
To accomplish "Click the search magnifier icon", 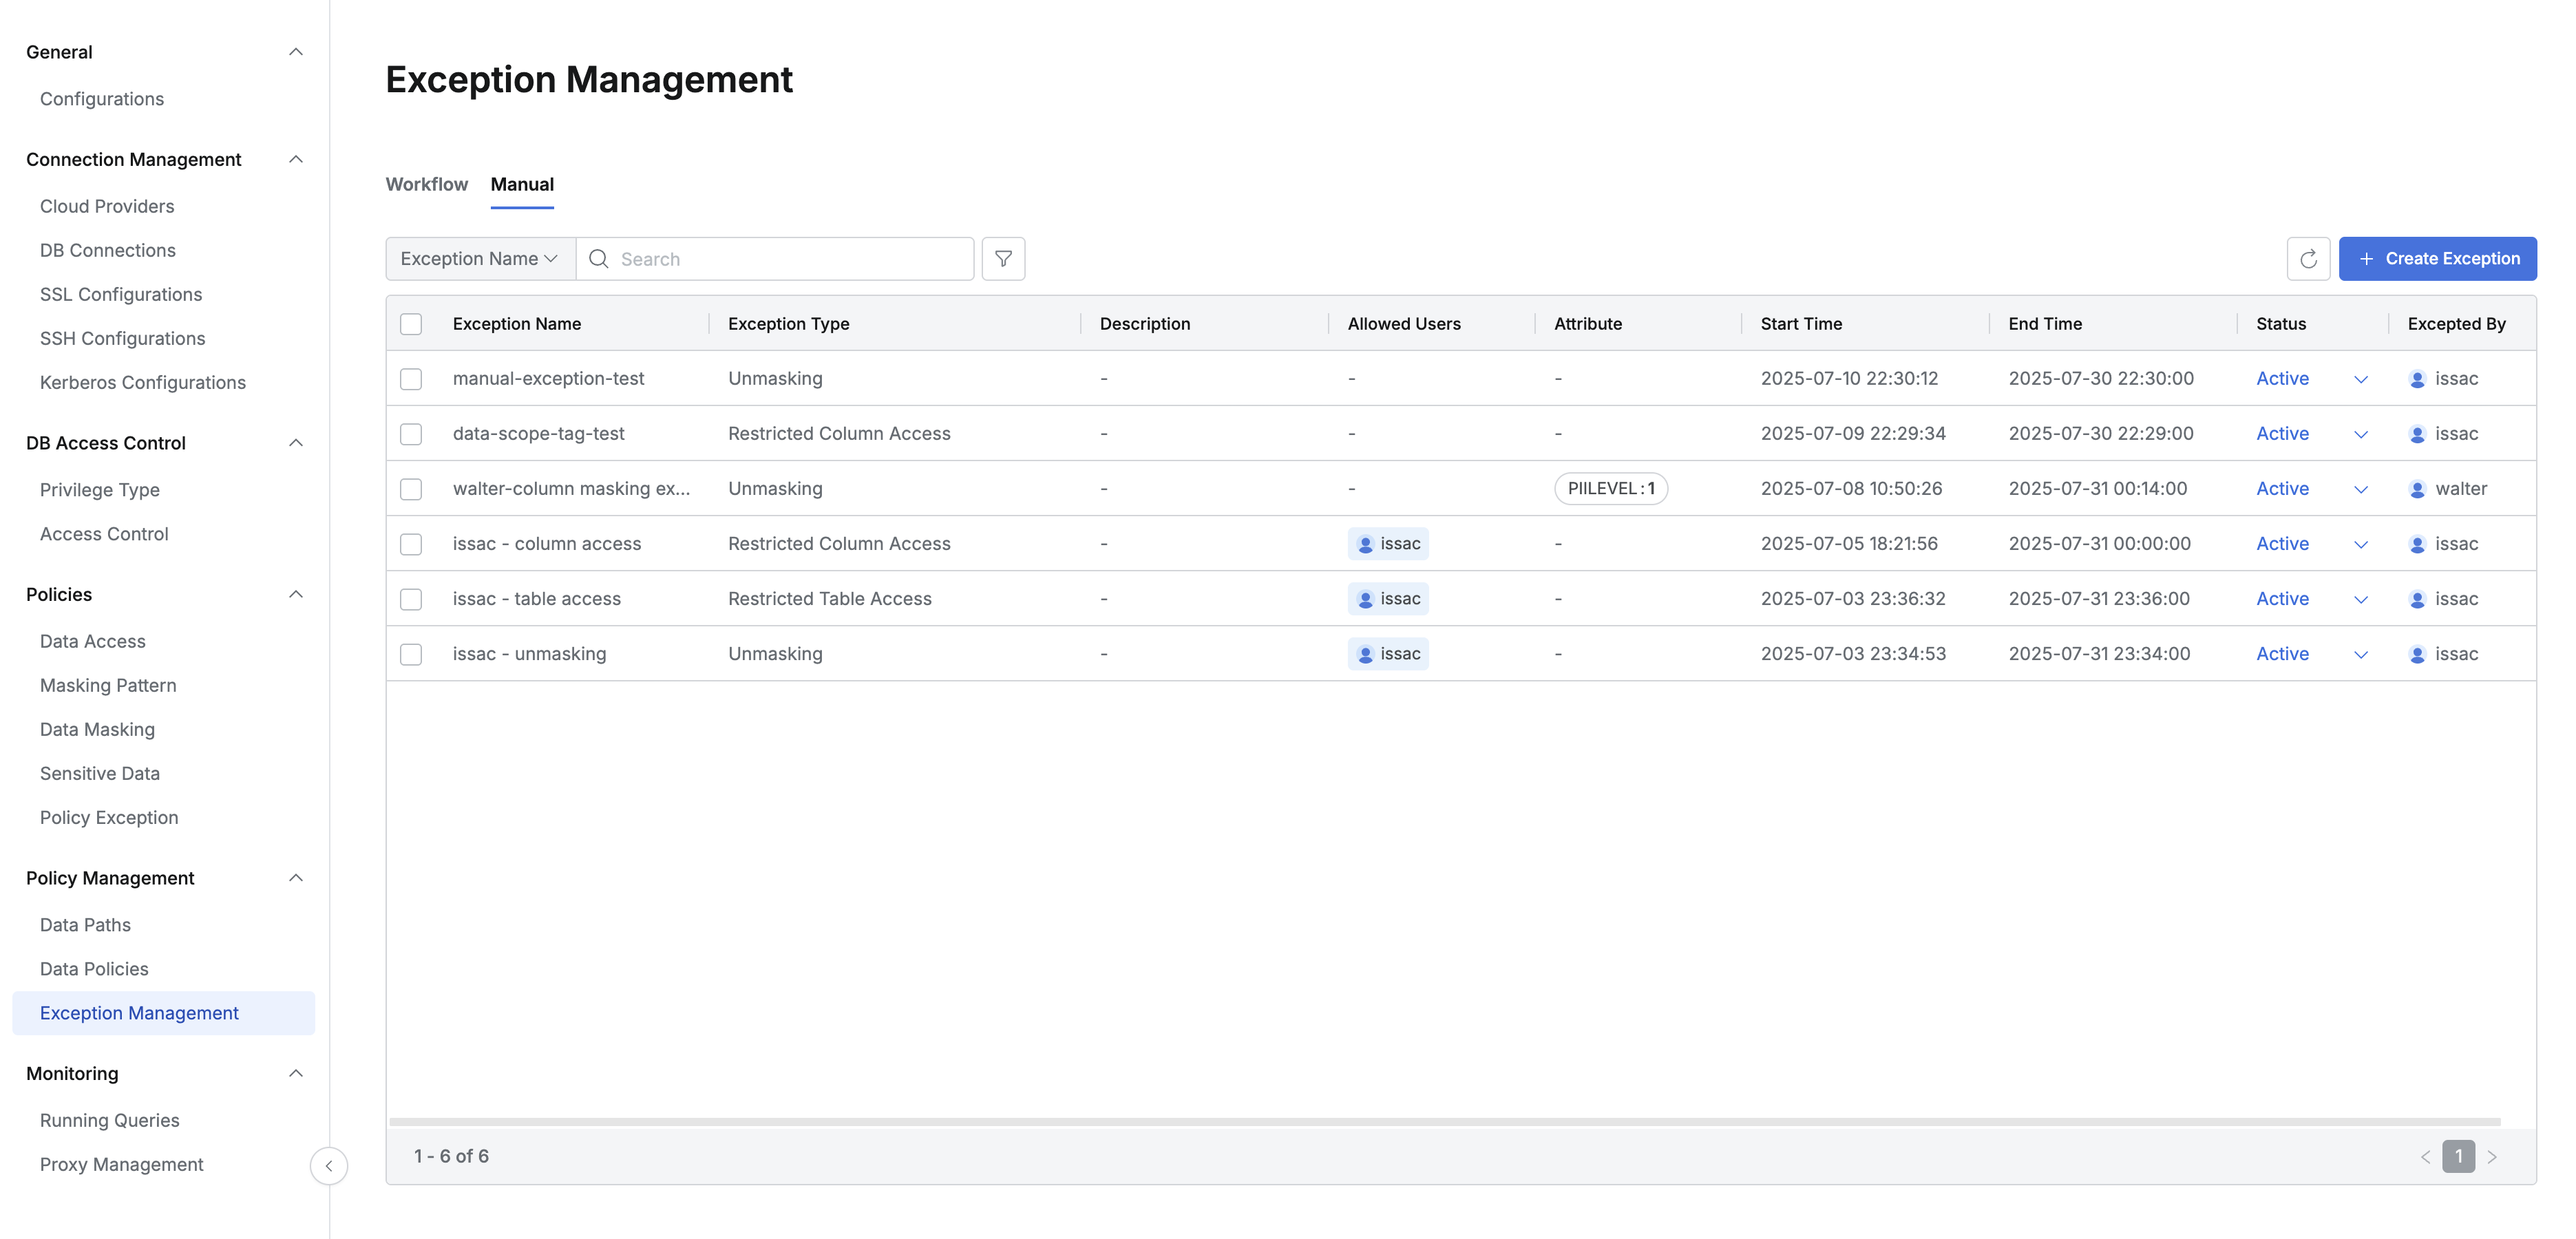I will [598, 259].
